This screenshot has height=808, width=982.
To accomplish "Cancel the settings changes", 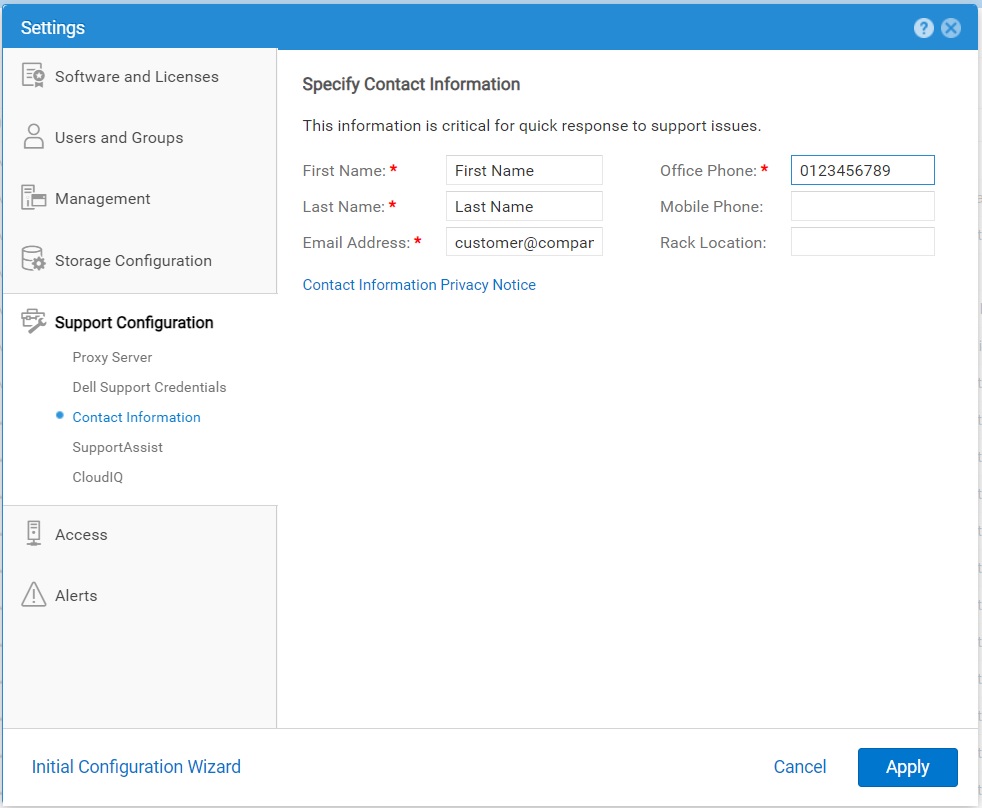I will 800,767.
